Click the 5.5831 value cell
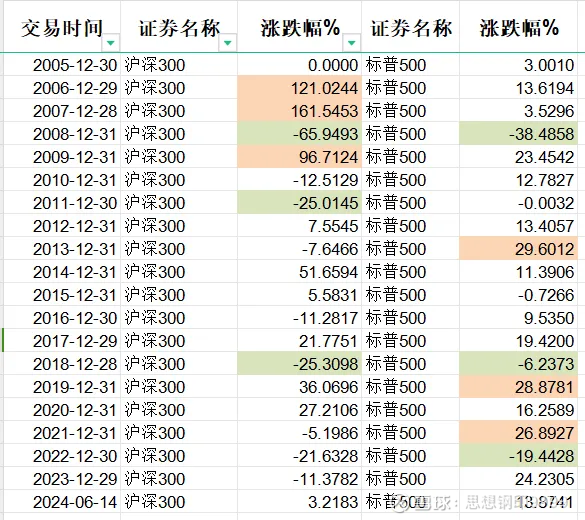 [x=299, y=295]
